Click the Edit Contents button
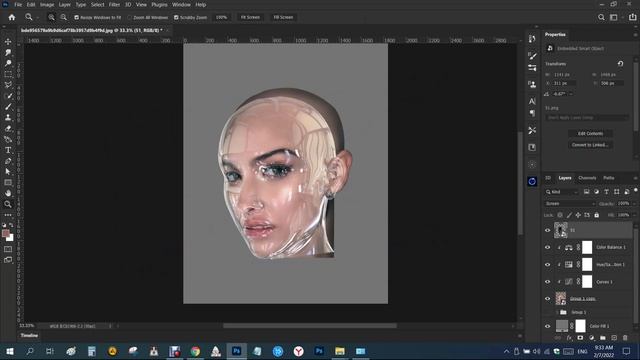 tap(590, 133)
